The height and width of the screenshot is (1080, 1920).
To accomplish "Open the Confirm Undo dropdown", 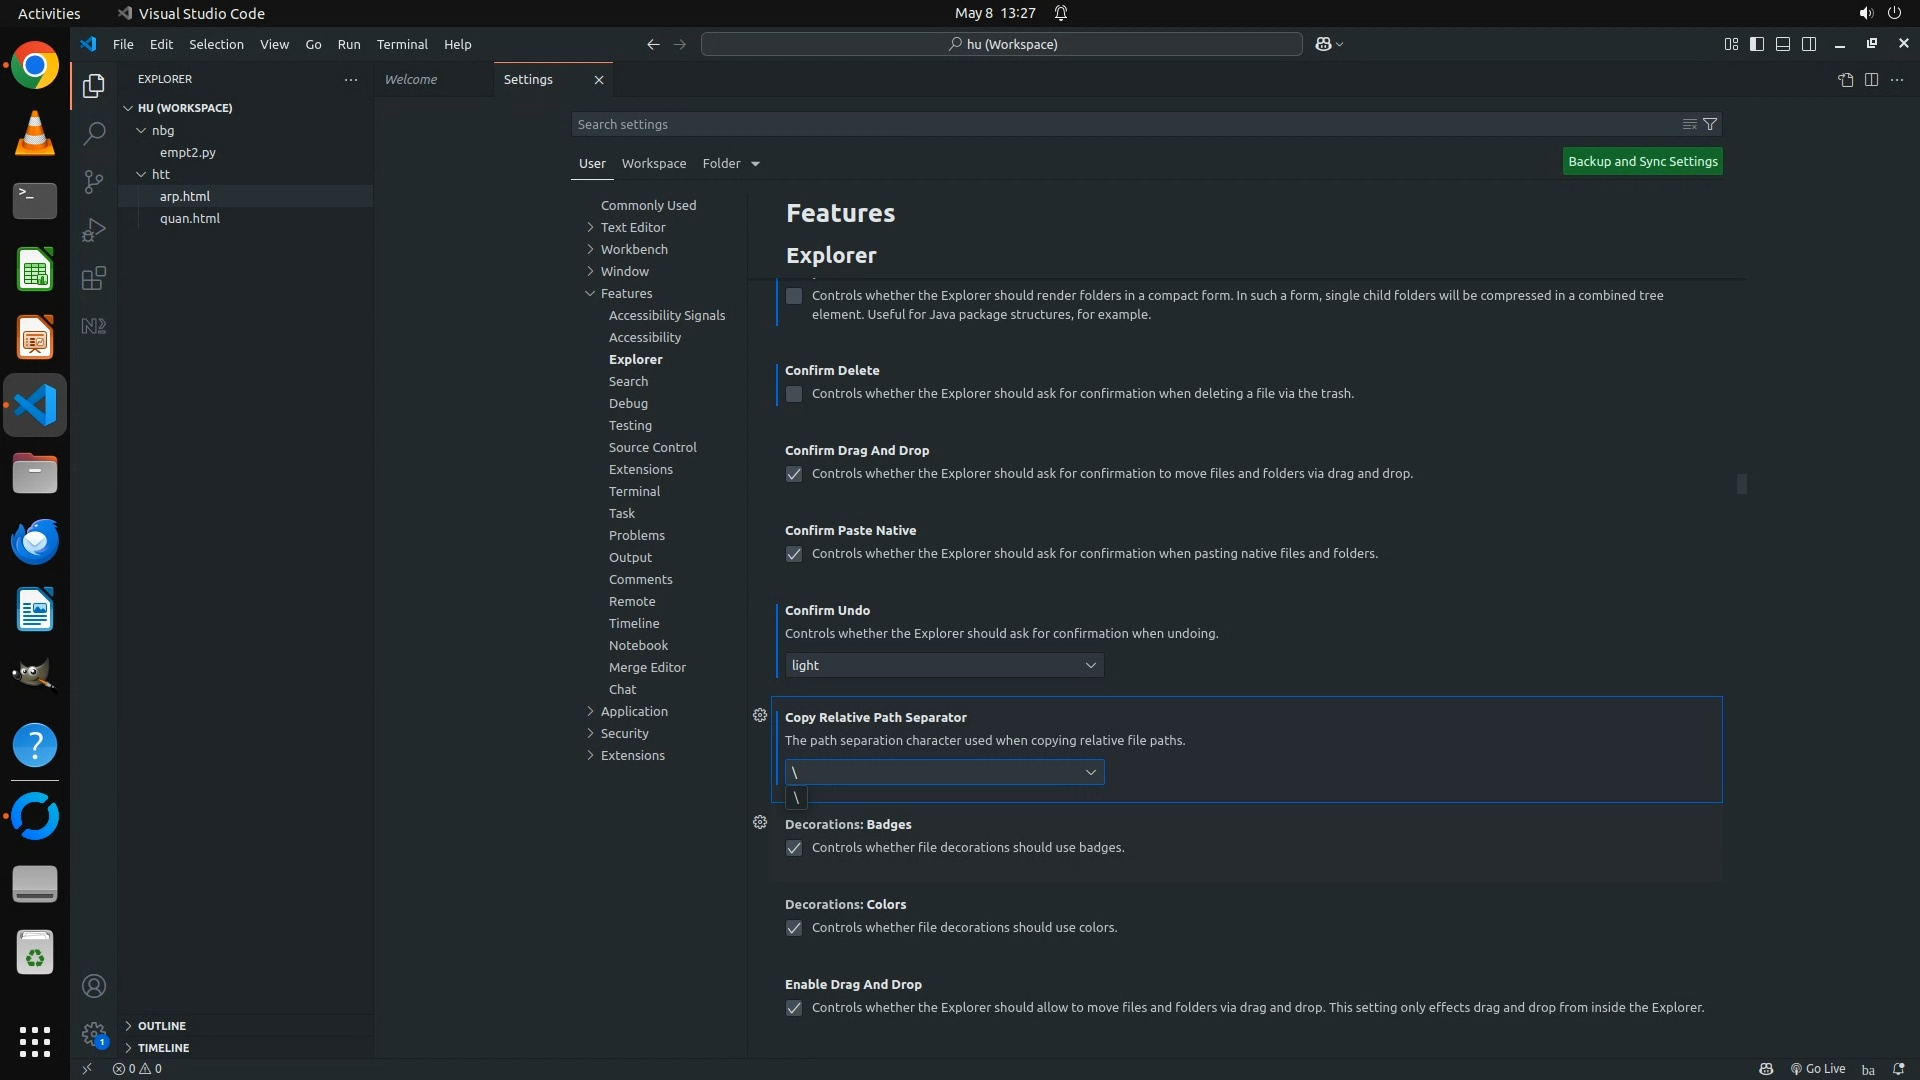I will point(944,666).
